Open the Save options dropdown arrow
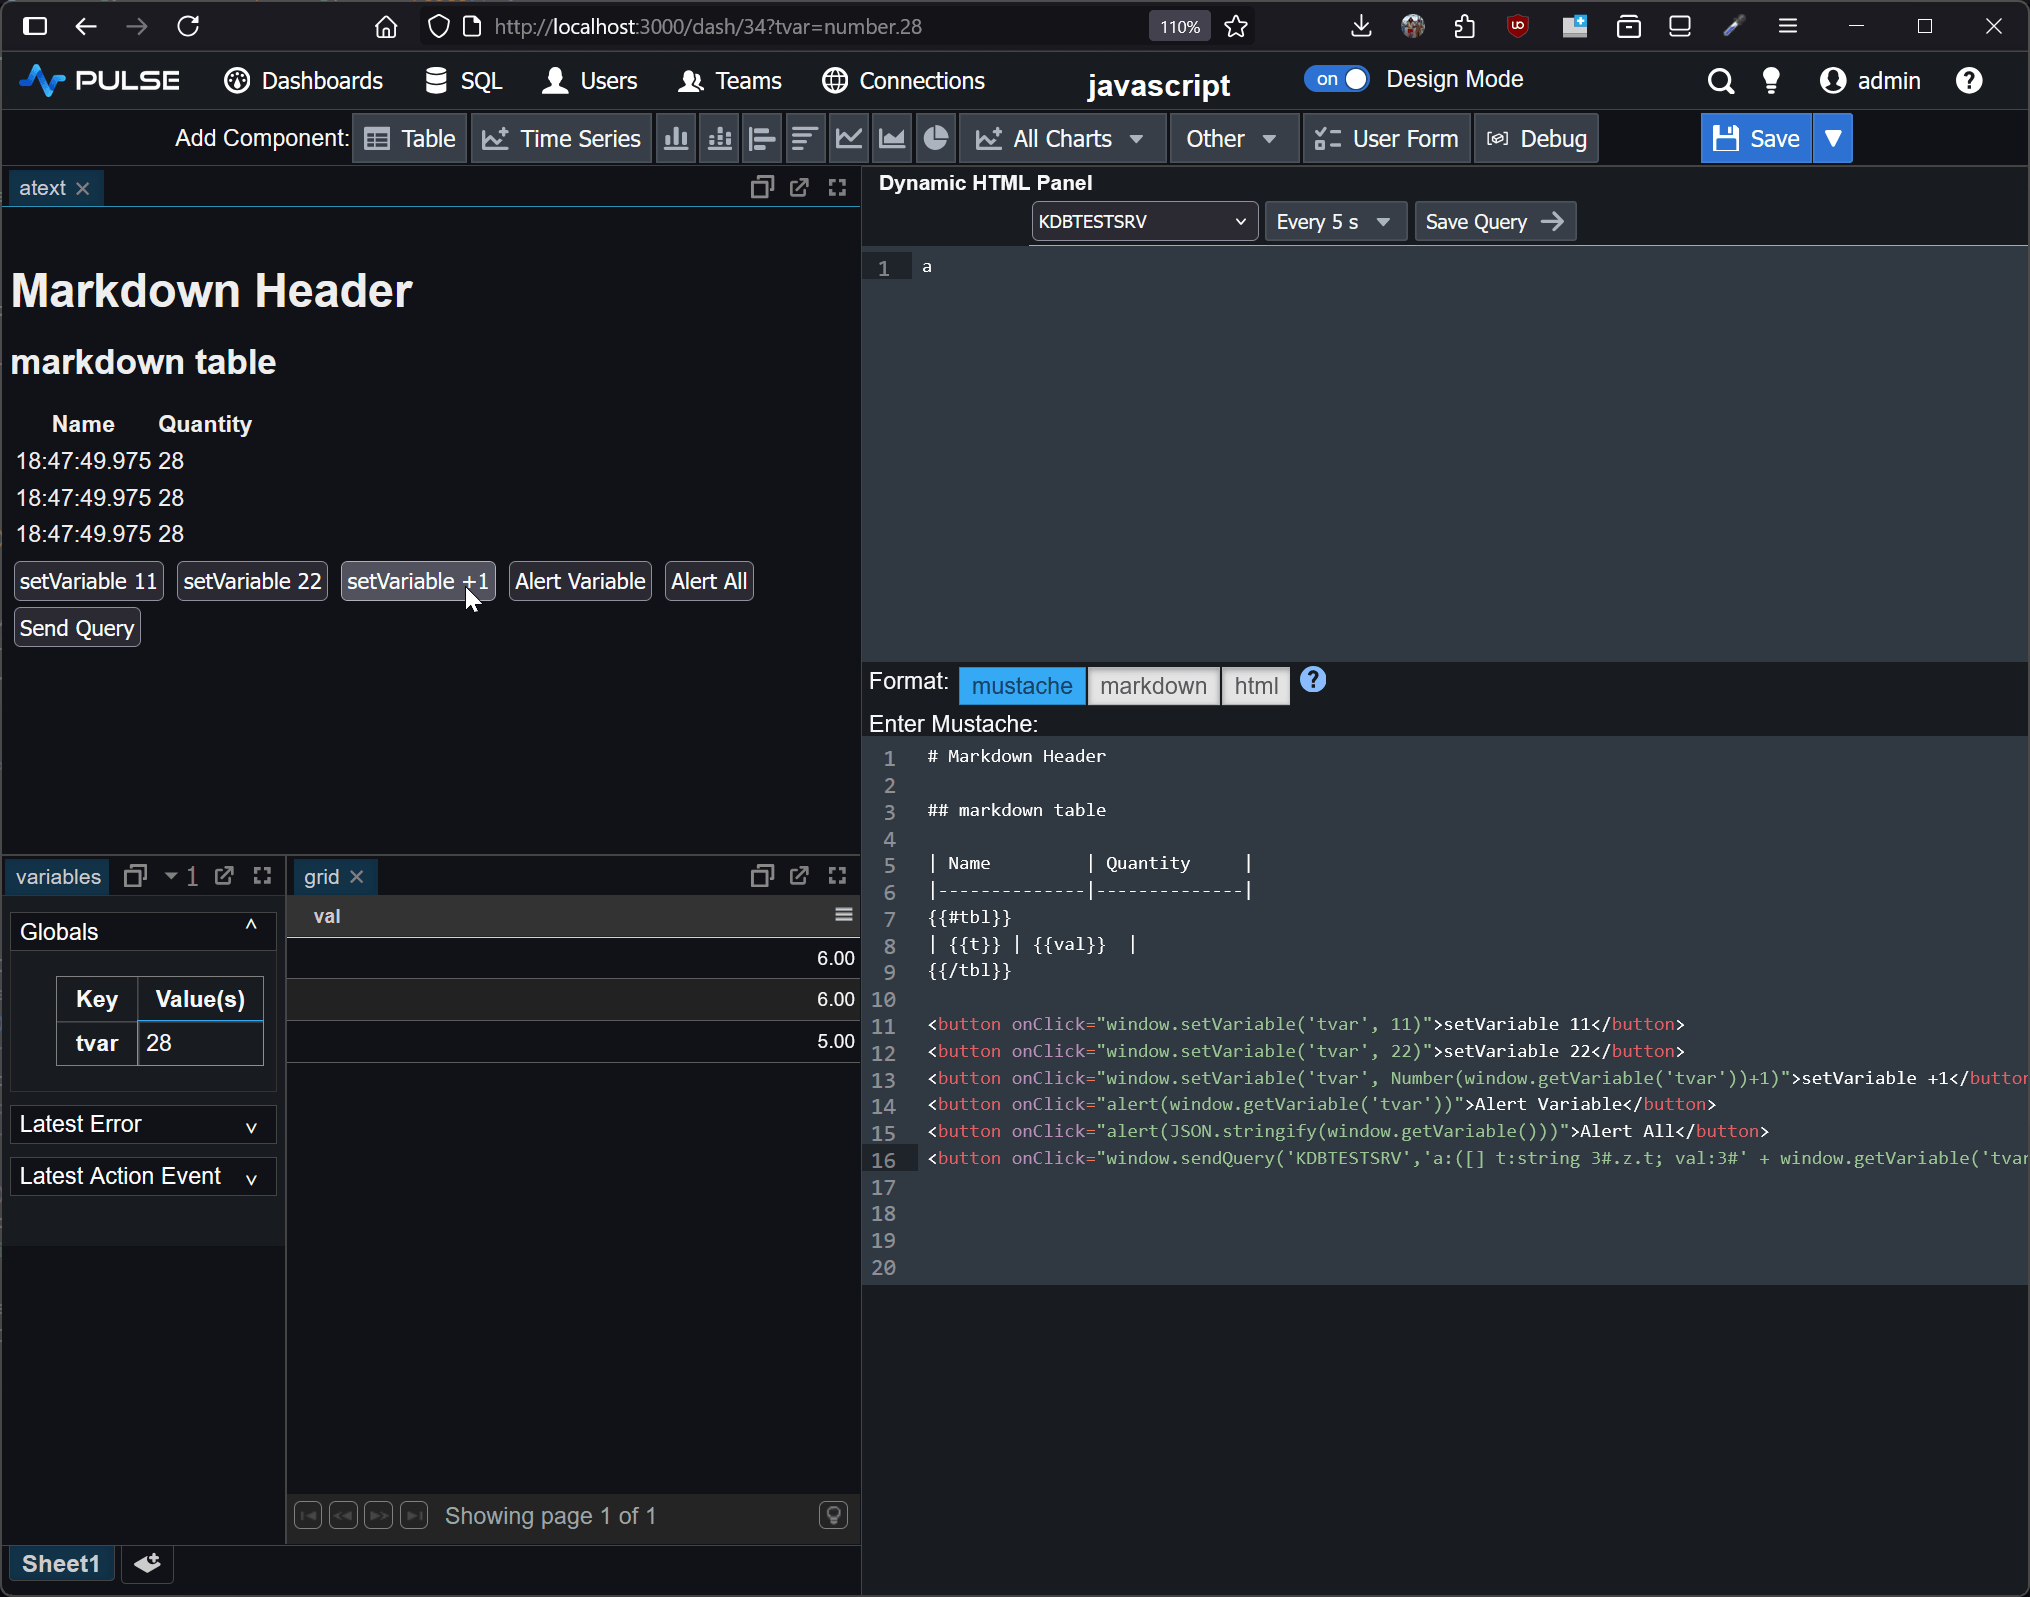The image size is (2030, 1597). click(x=1833, y=139)
